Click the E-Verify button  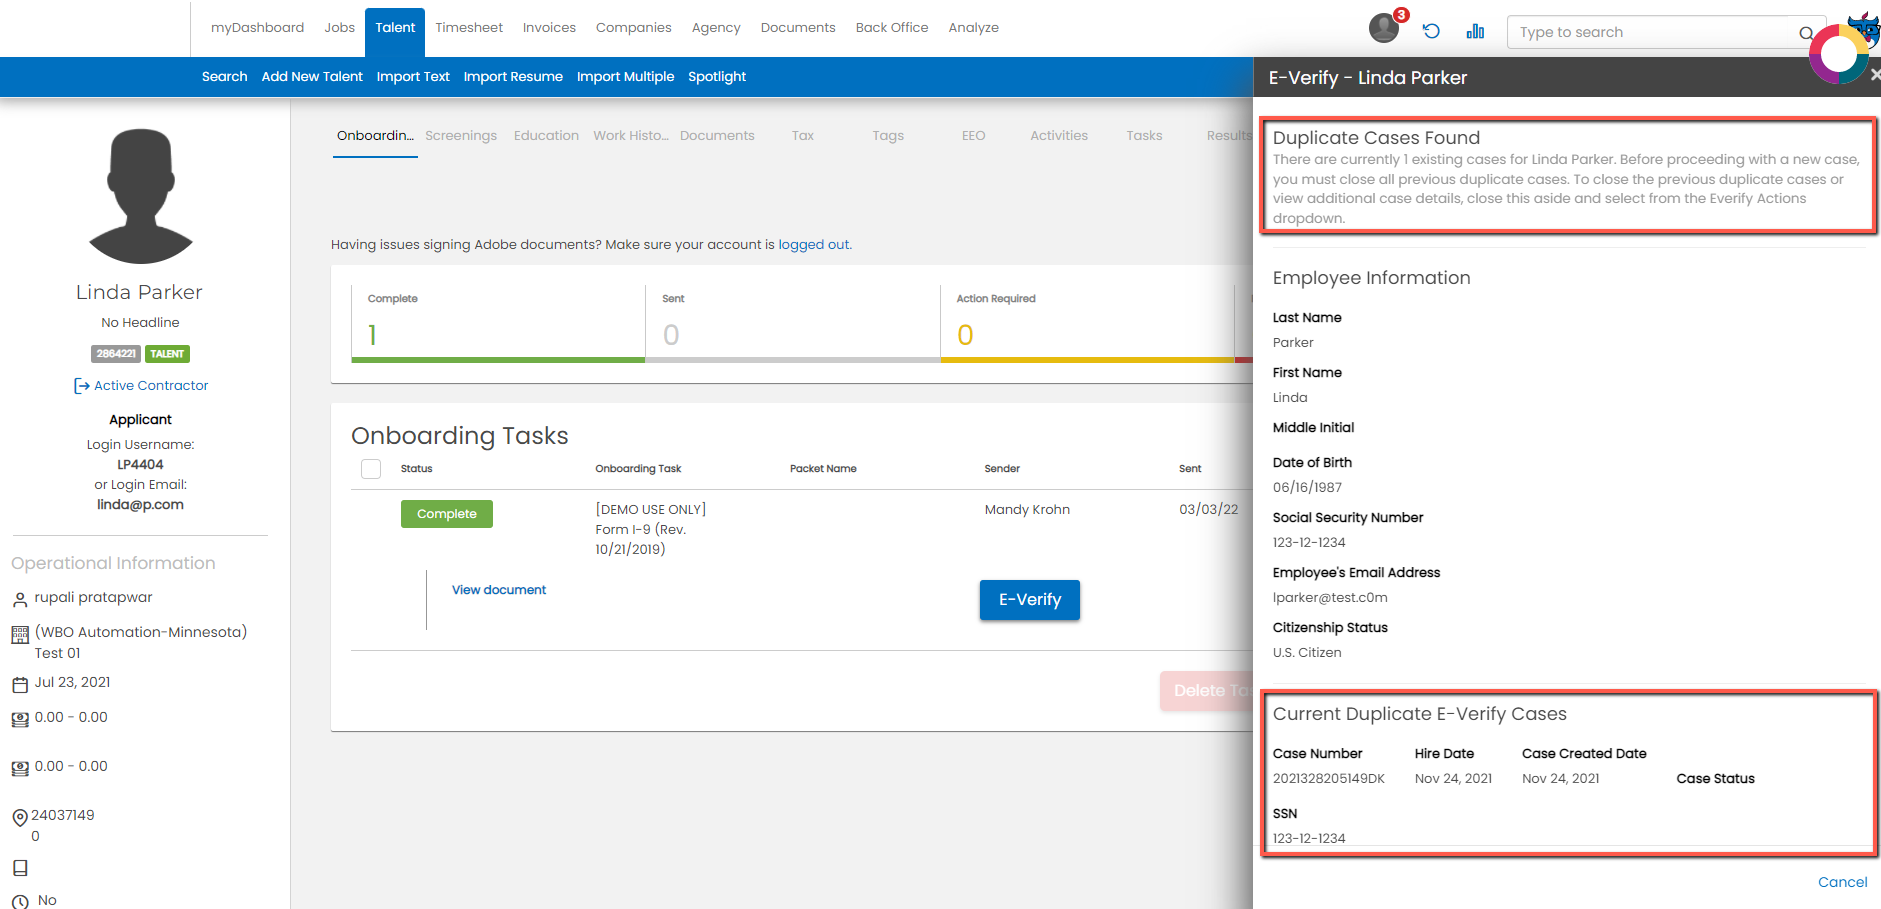pyautogui.click(x=1030, y=600)
